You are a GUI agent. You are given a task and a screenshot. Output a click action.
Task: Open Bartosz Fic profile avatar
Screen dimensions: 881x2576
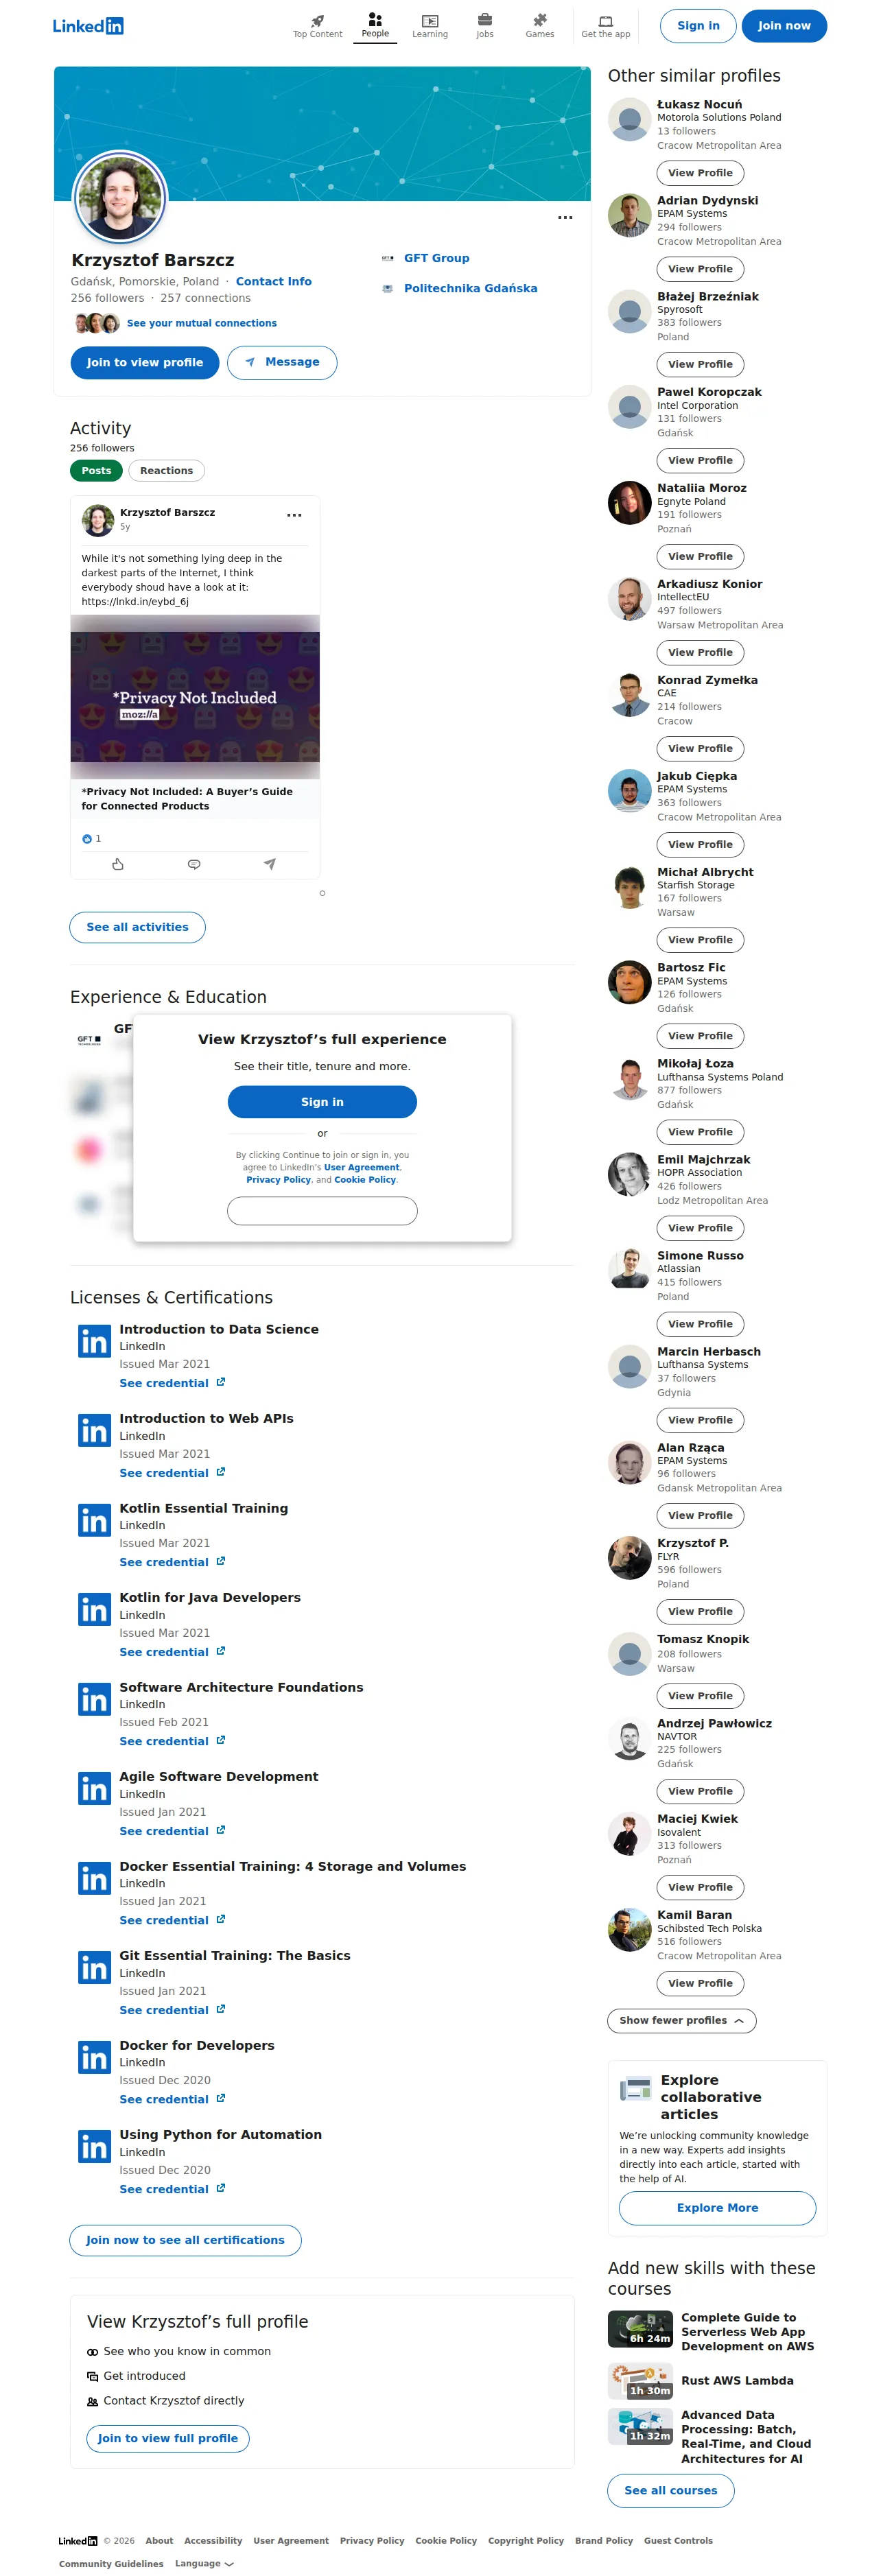[x=630, y=983]
